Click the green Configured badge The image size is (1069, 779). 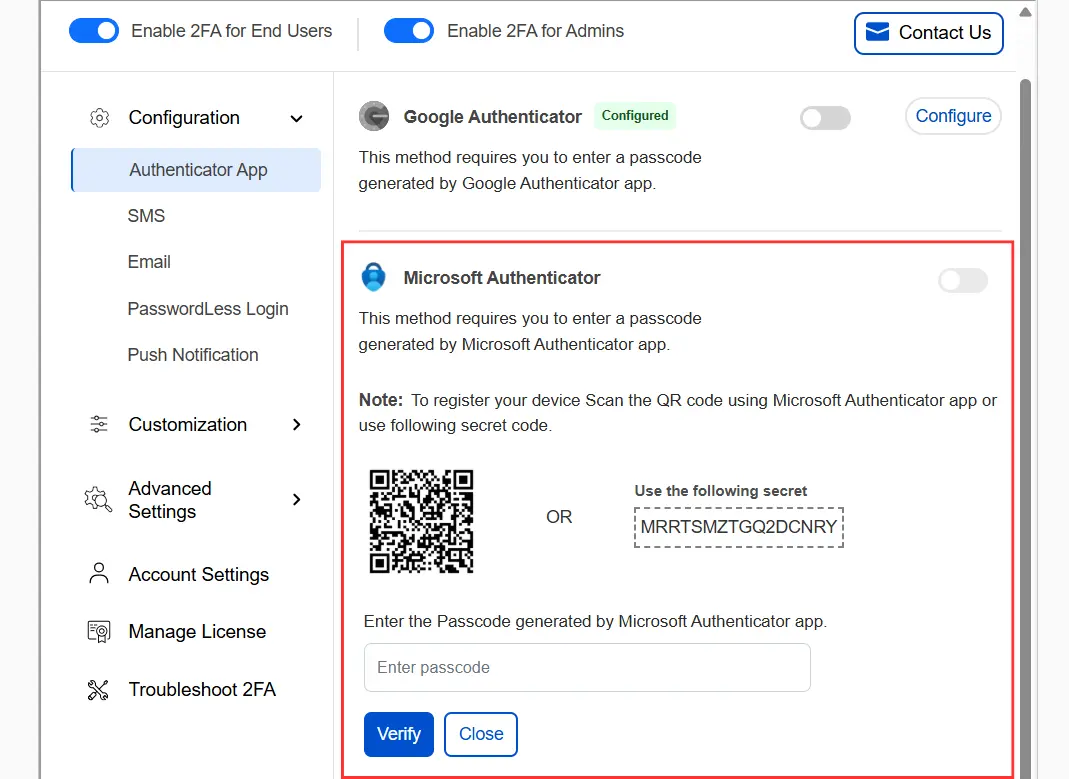point(635,116)
